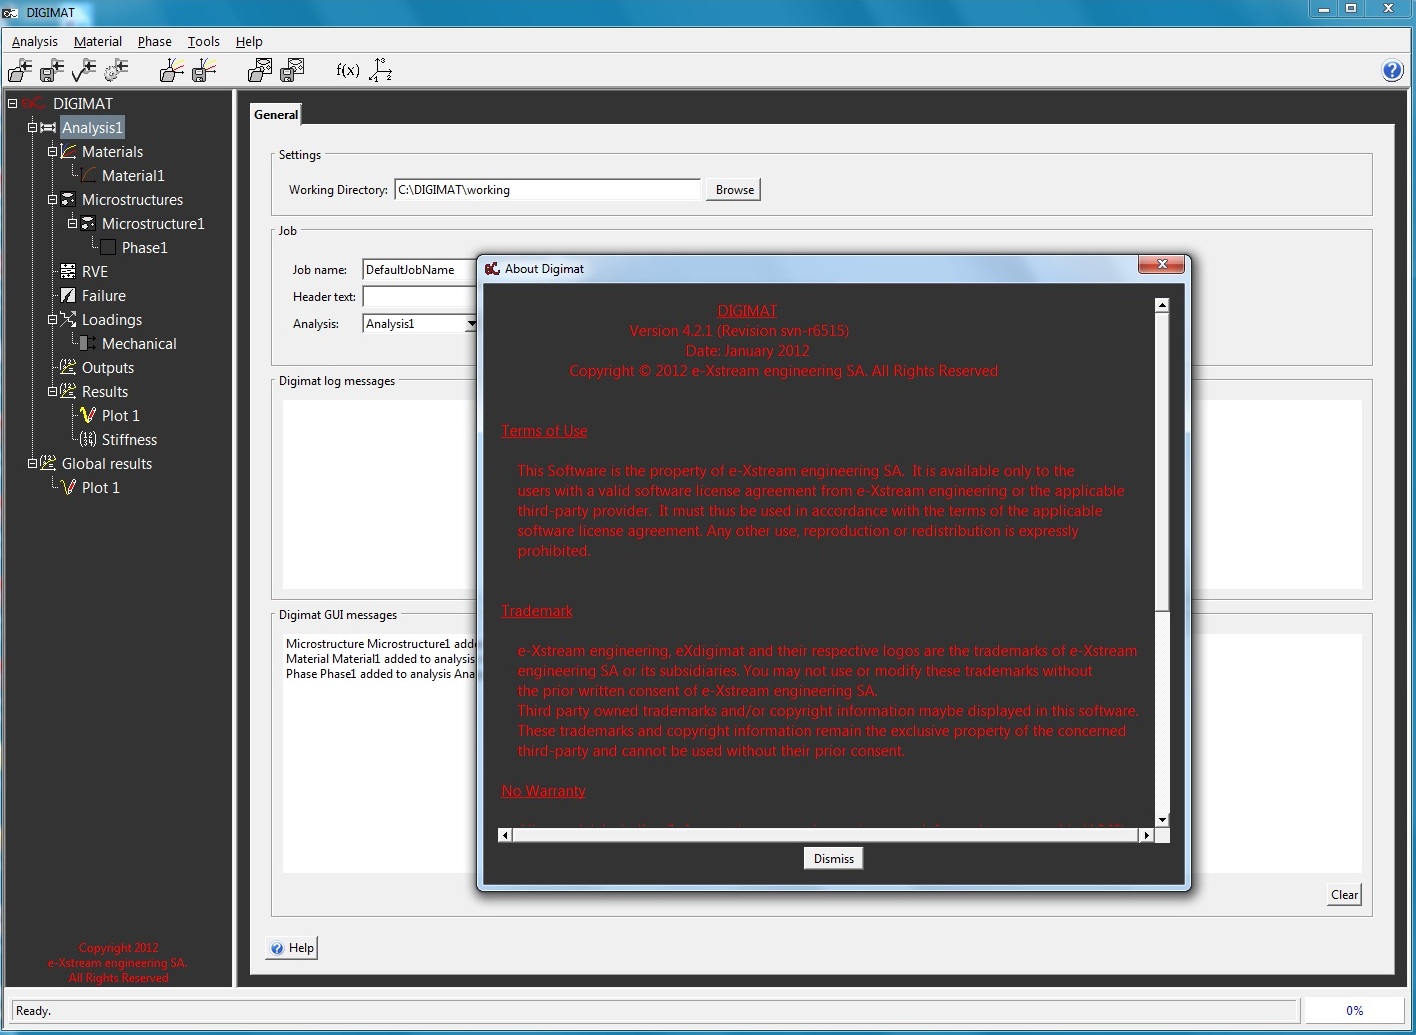The width and height of the screenshot is (1416, 1035).
Task: Select Analysis1 tree node
Action: point(92,128)
